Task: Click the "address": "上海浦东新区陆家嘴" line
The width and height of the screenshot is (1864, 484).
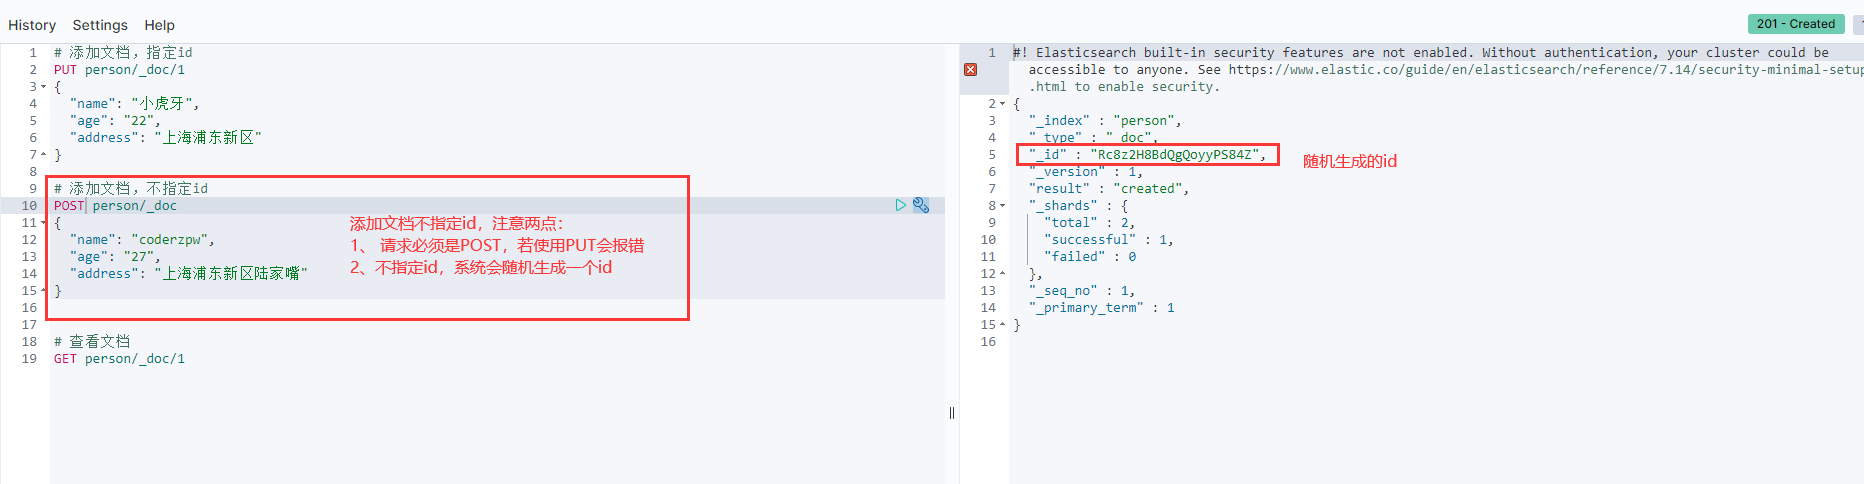Action: point(188,274)
